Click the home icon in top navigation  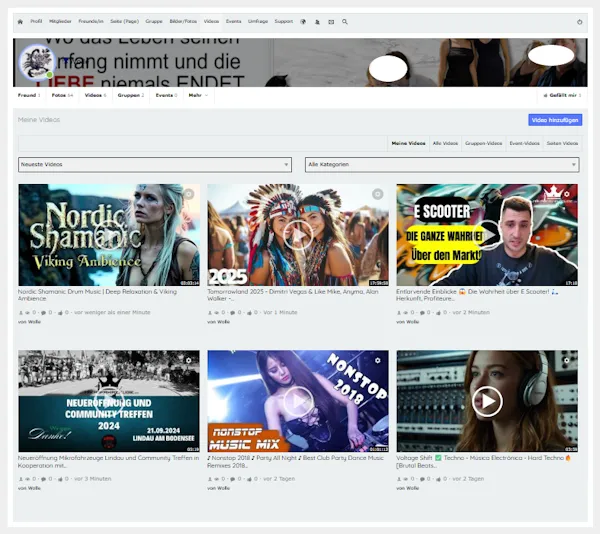19,21
